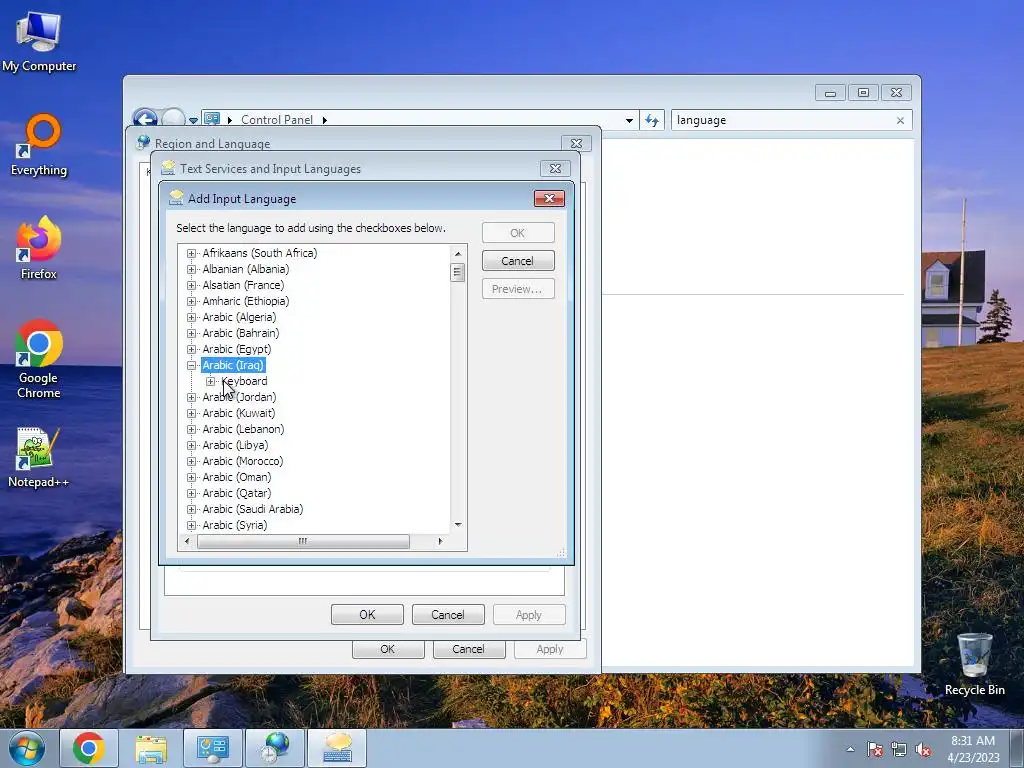Open Google Chrome desktop shortcut

pos(39,359)
